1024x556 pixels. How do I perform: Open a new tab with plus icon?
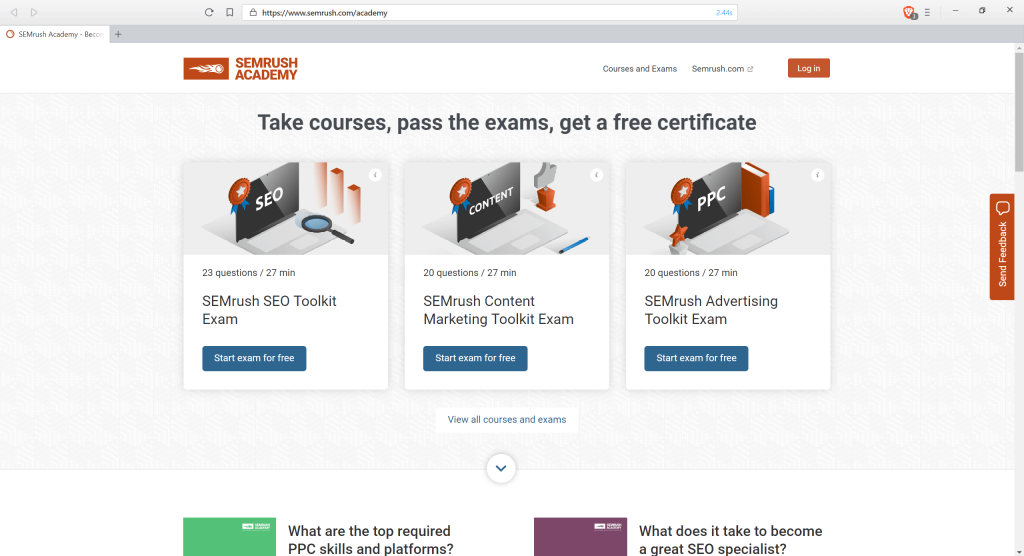pos(118,34)
